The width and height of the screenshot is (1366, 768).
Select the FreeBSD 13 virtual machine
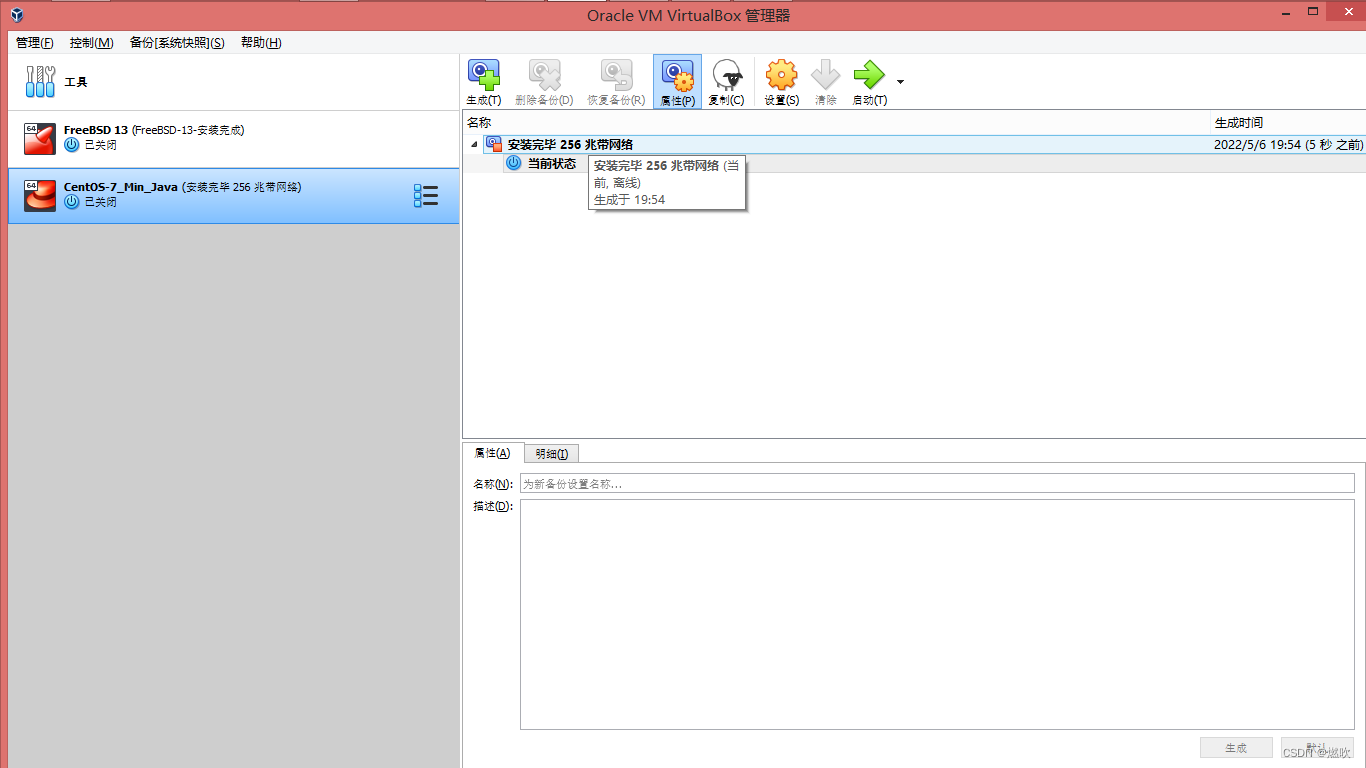[x=234, y=139]
